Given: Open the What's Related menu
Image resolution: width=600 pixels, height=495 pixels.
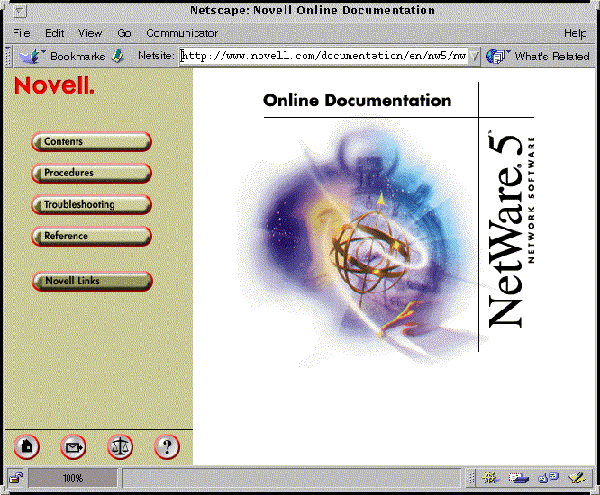Looking at the screenshot, I should [x=540, y=56].
